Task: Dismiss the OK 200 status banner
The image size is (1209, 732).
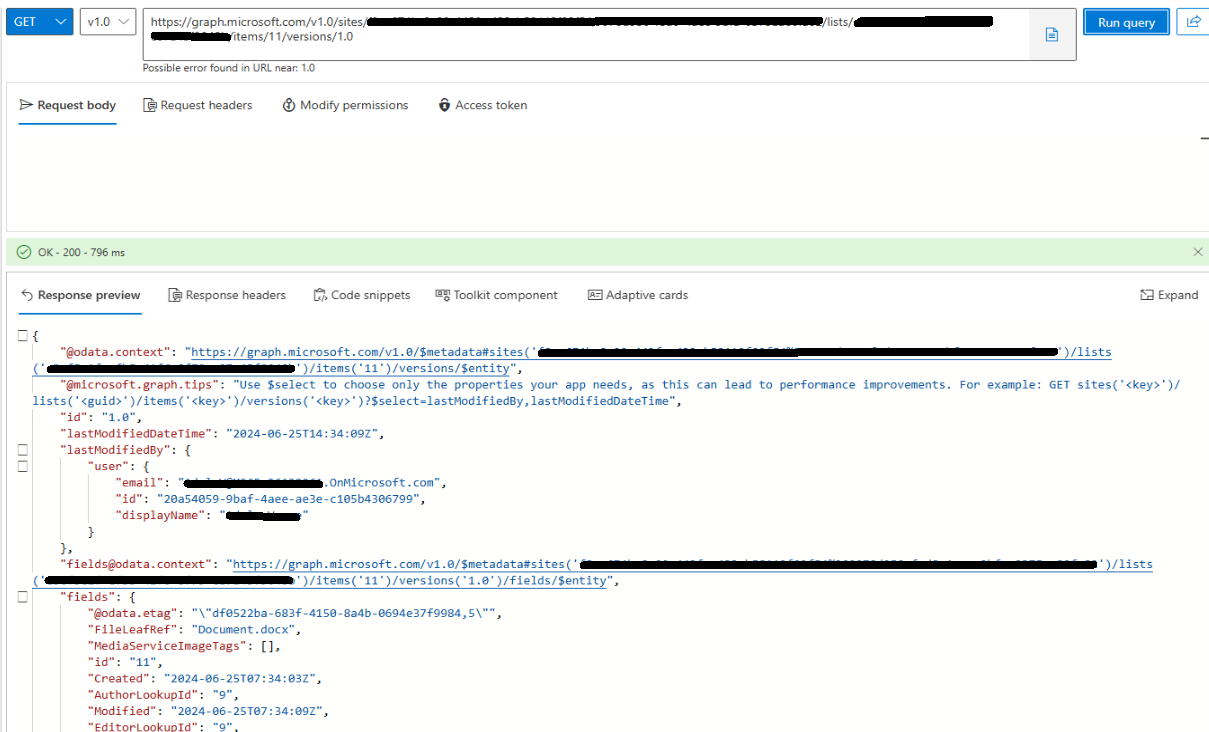Action: (1197, 251)
